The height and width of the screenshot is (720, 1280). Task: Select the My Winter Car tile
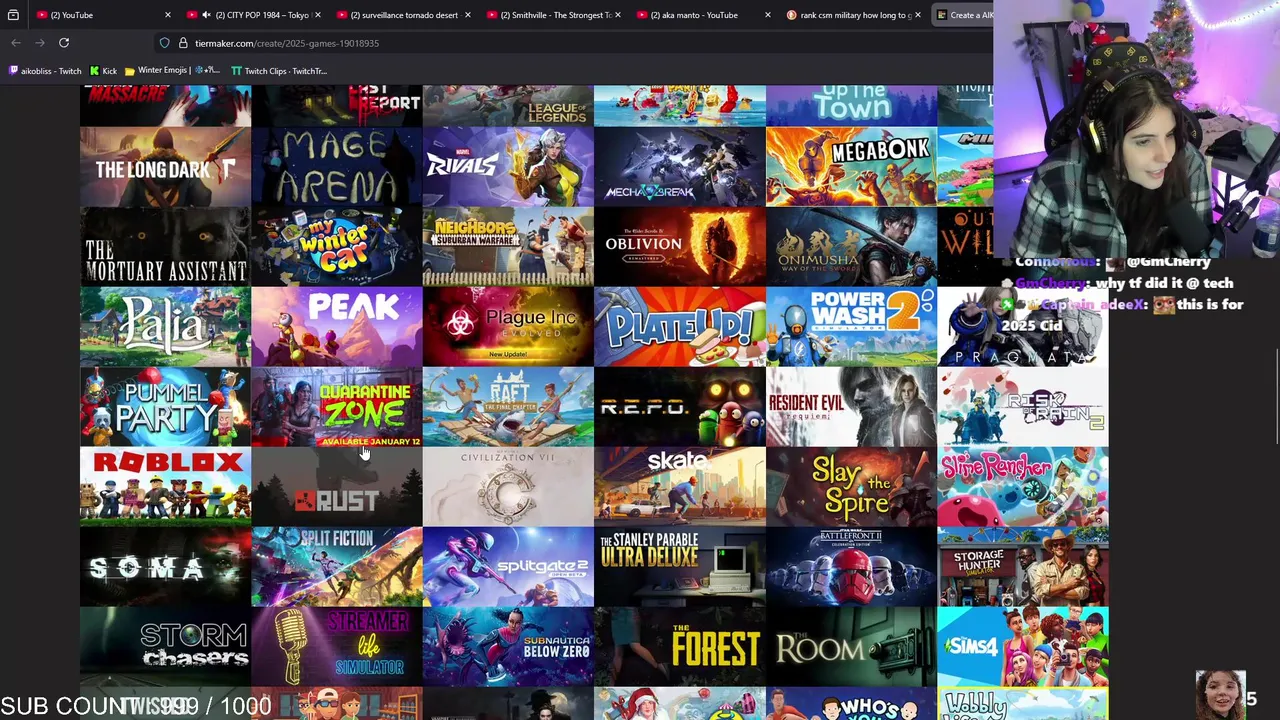point(337,247)
